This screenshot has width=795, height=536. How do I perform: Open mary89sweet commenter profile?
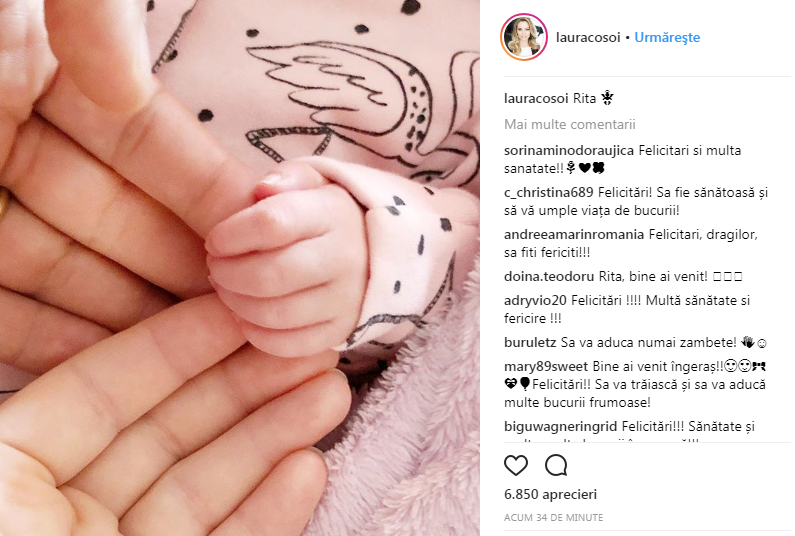[546, 367]
